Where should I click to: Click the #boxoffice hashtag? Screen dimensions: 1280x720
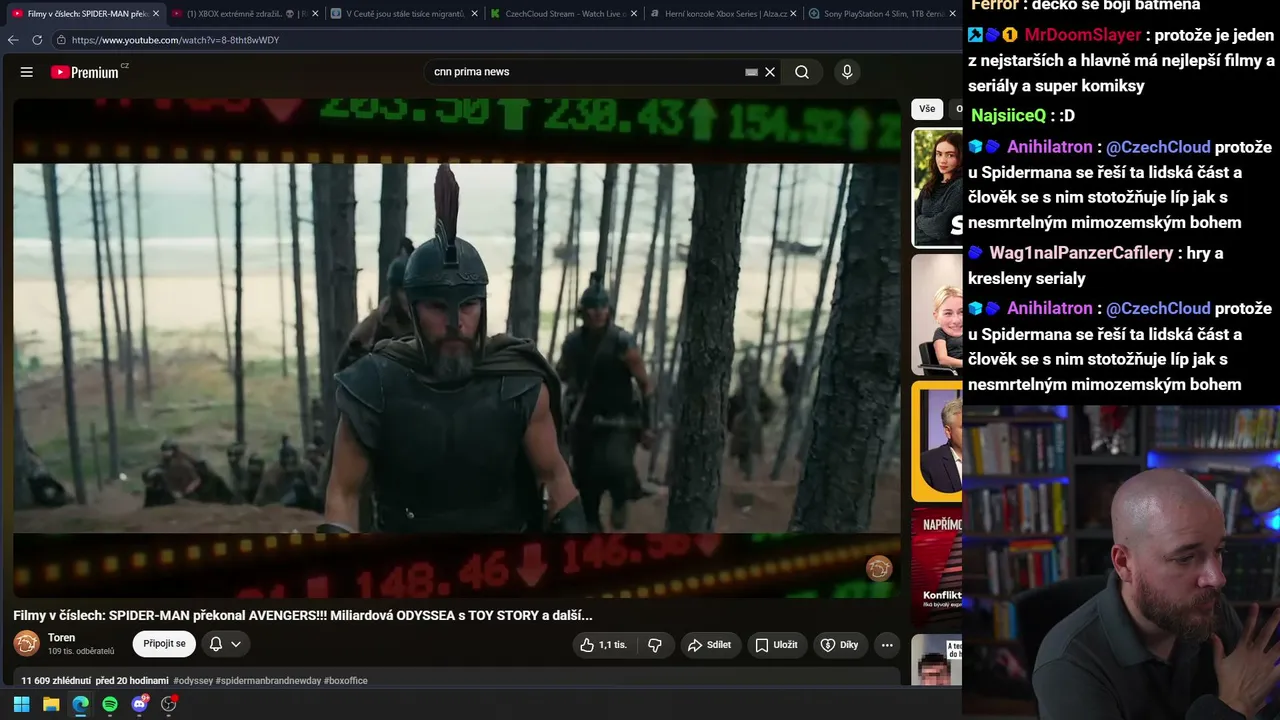tap(346, 681)
